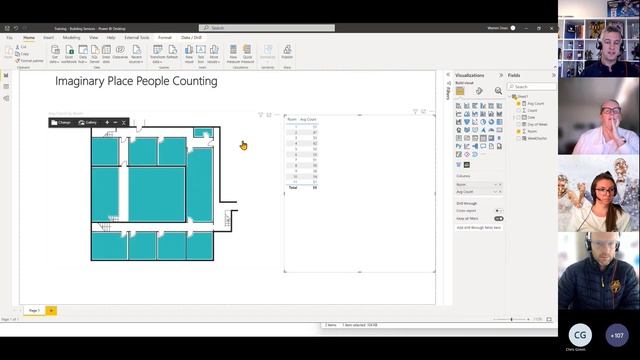Check the WeekDayNo field
Image resolution: width=640 pixels, height=360 pixels.
pyautogui.click(x=519, y=138)
